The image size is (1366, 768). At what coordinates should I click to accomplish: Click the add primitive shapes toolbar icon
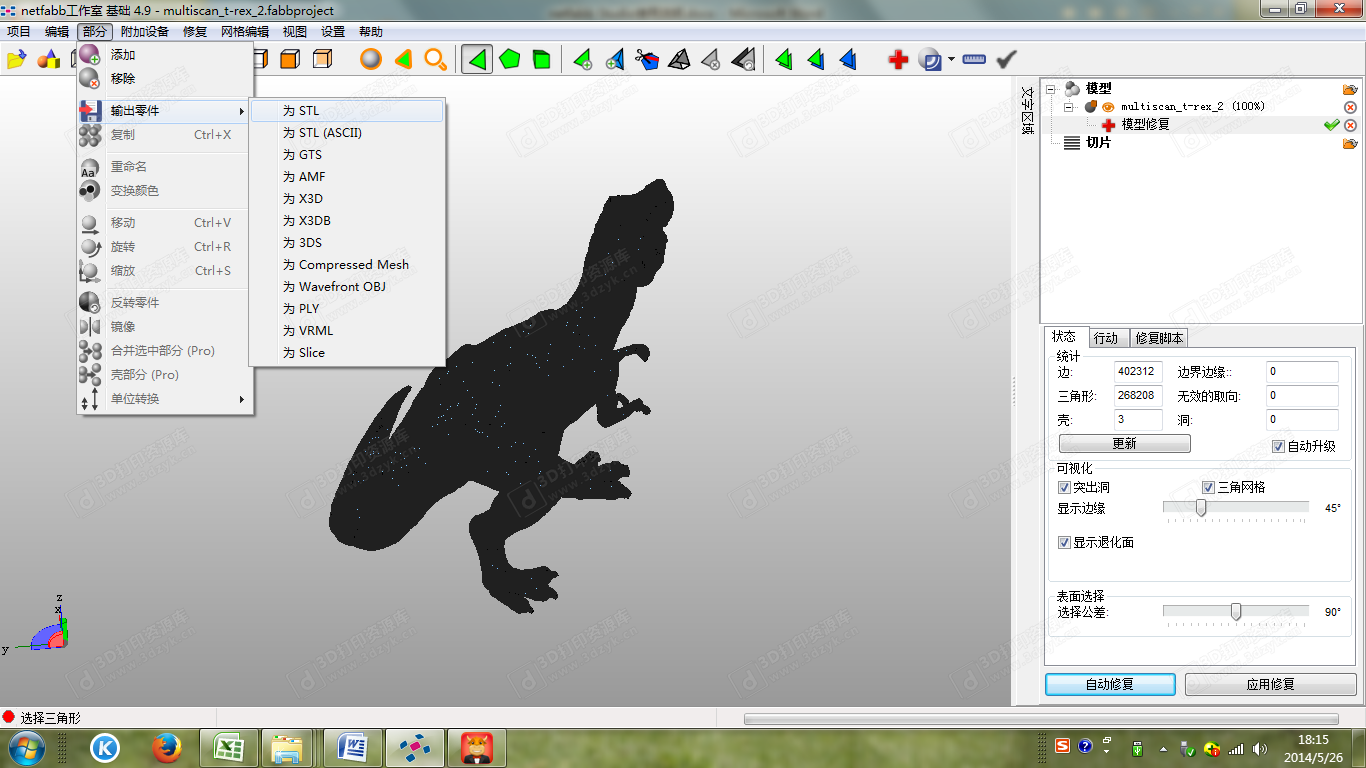point(48,60)
